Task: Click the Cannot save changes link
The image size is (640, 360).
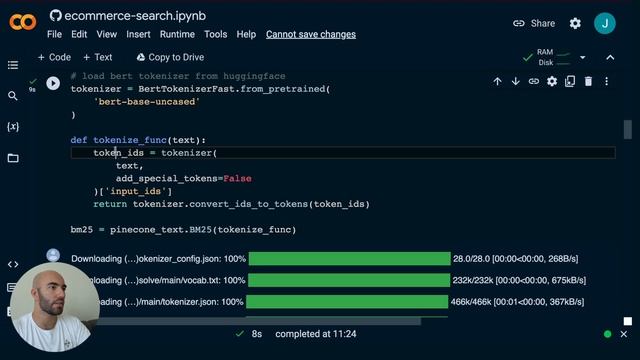Action: (x=311, y=34)
